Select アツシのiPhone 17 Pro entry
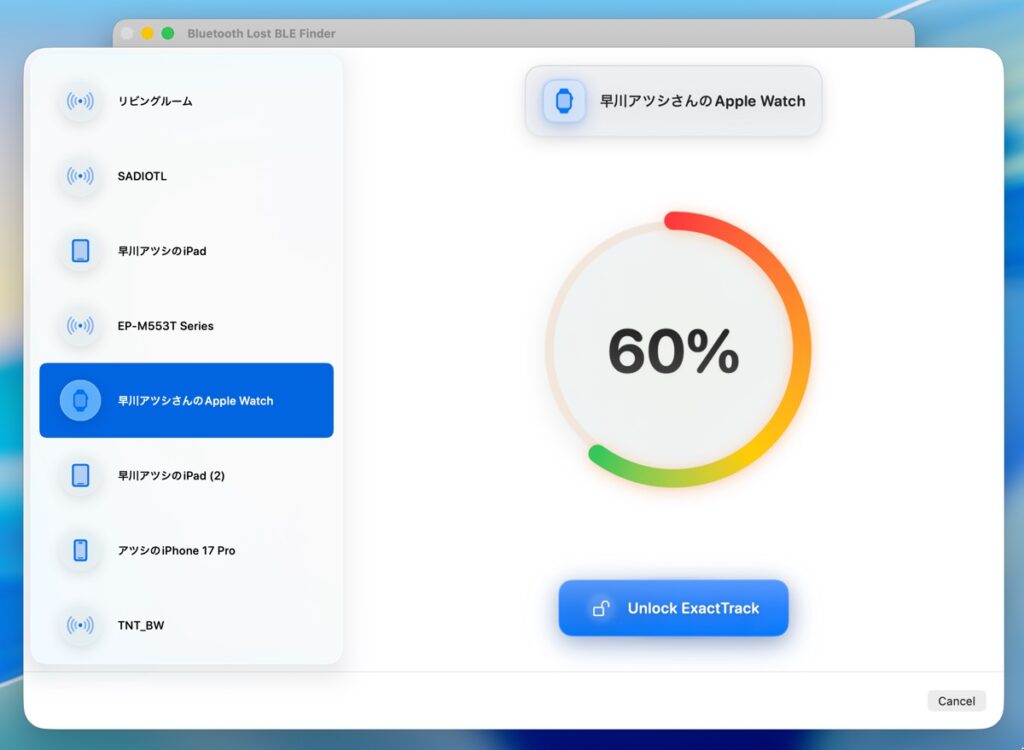The image size is (1024, 750). pyautogui.click(x=176, y=551)
